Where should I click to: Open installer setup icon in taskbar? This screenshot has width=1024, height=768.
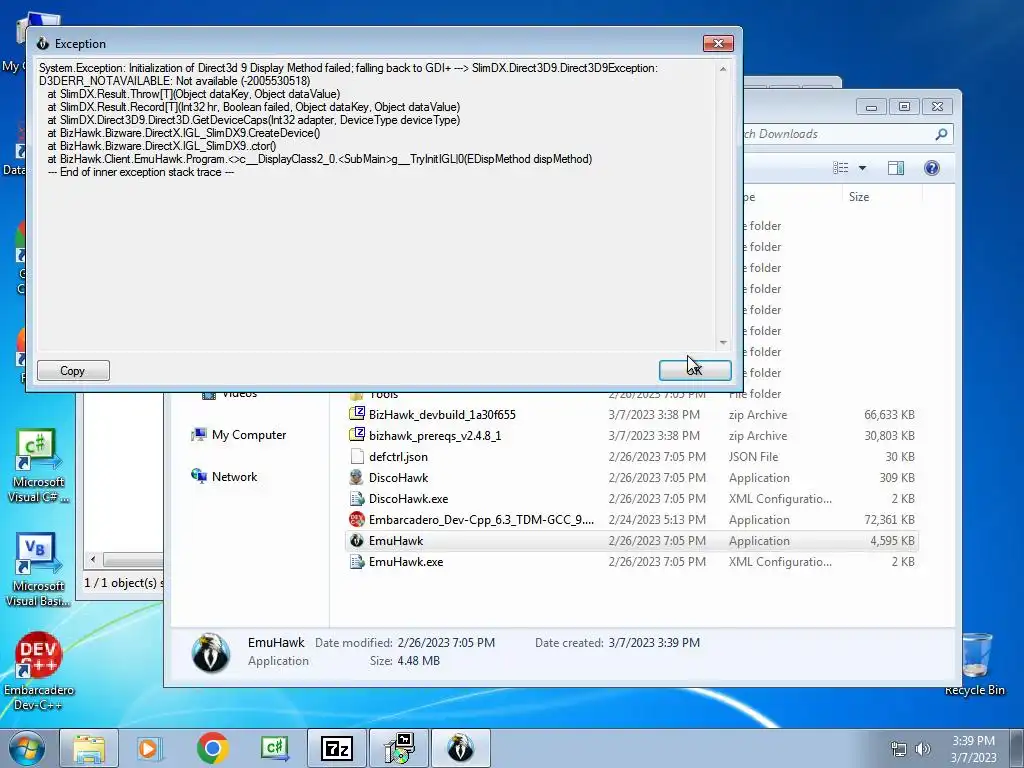[399, 748]
